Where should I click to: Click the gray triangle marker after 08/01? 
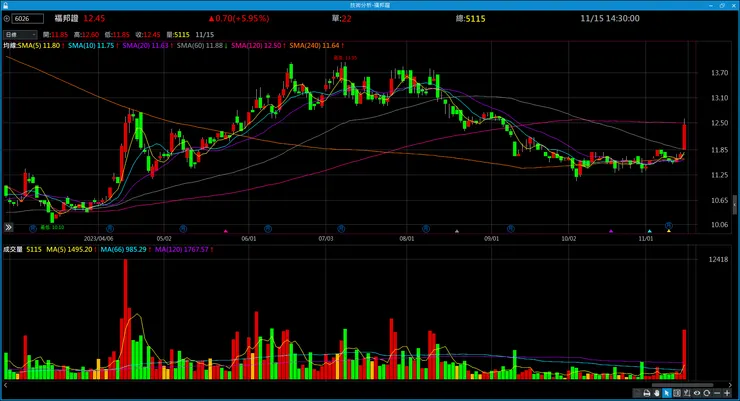(456, 231)
